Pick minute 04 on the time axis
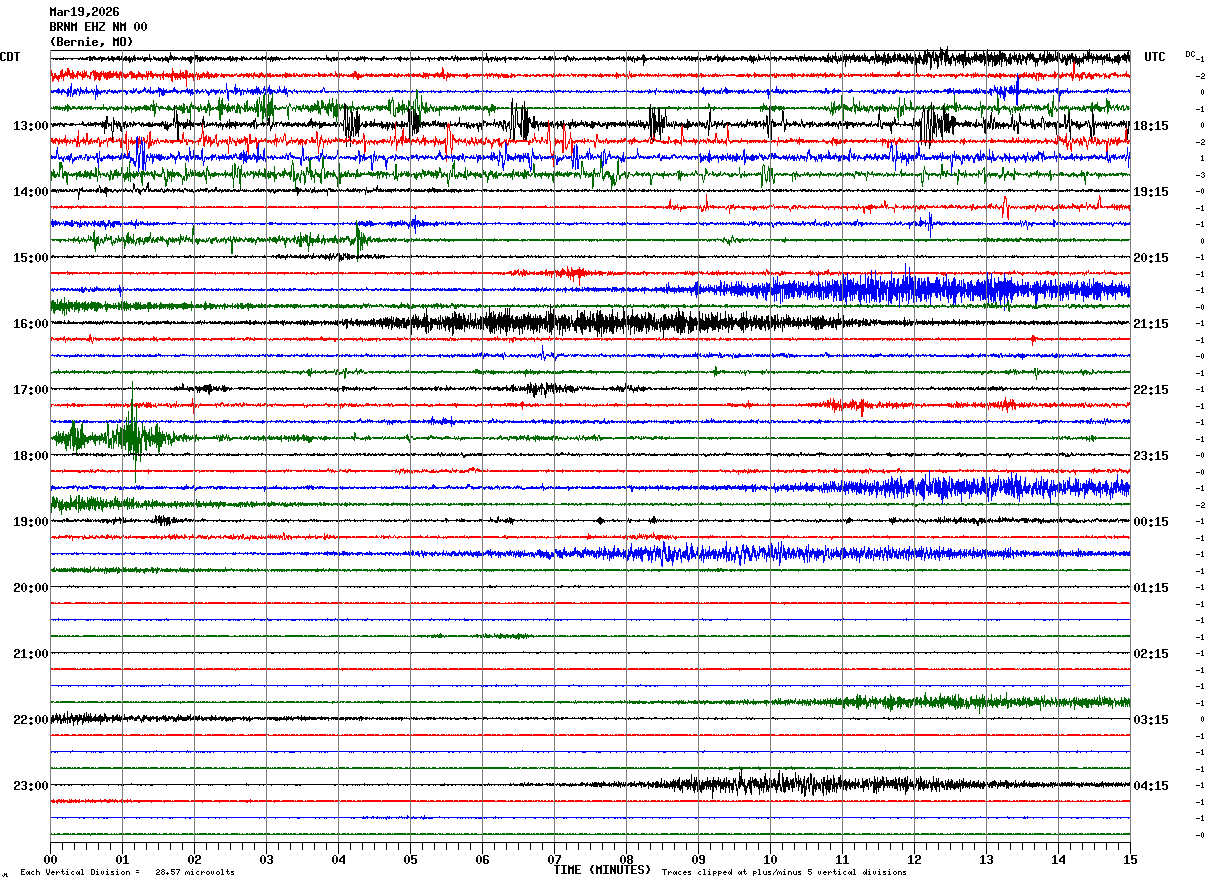The width and height of the screenshot is (1210, 886). tap(338, 859)
